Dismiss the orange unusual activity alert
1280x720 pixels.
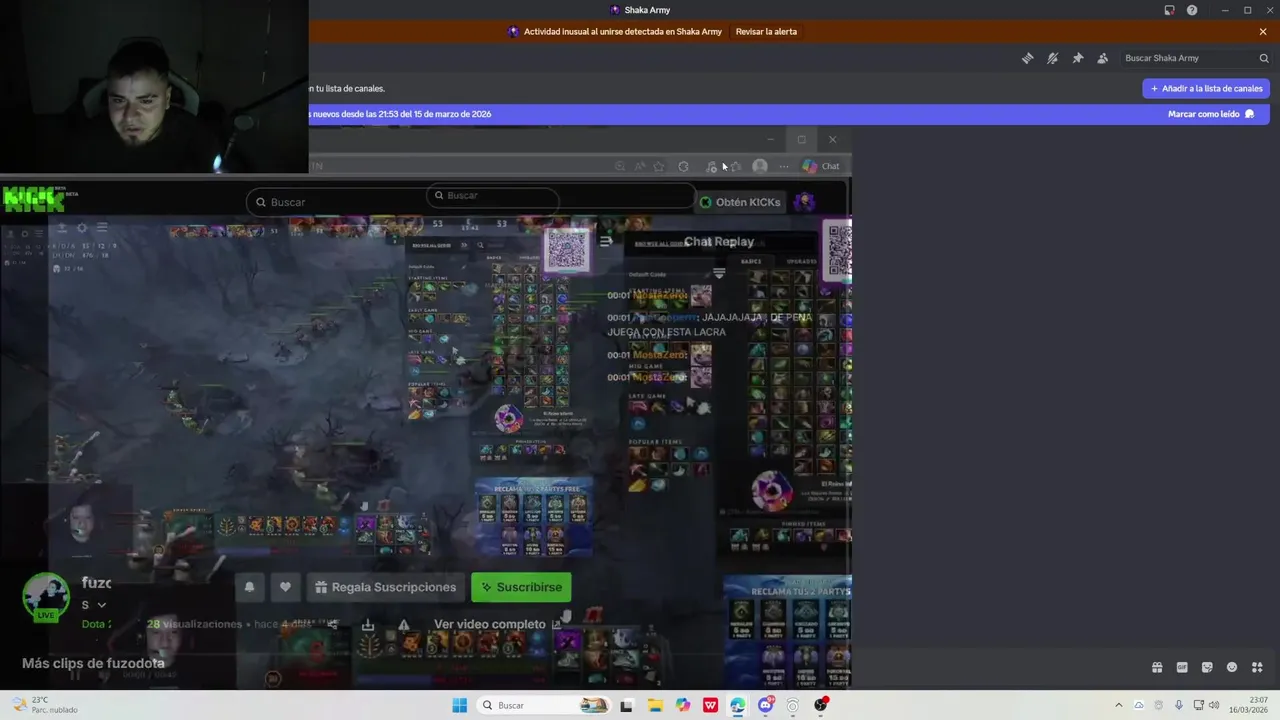(x=1263, y=31)
